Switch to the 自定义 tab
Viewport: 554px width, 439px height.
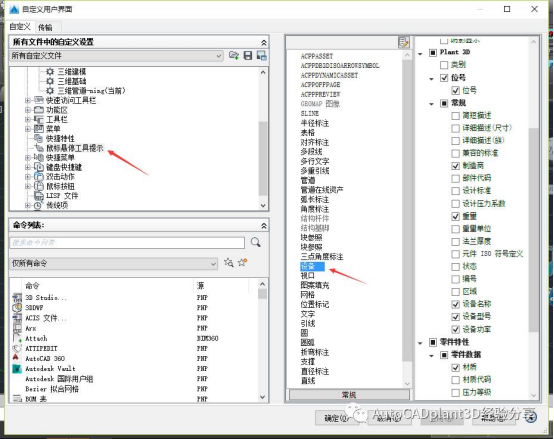click(20, 26)
